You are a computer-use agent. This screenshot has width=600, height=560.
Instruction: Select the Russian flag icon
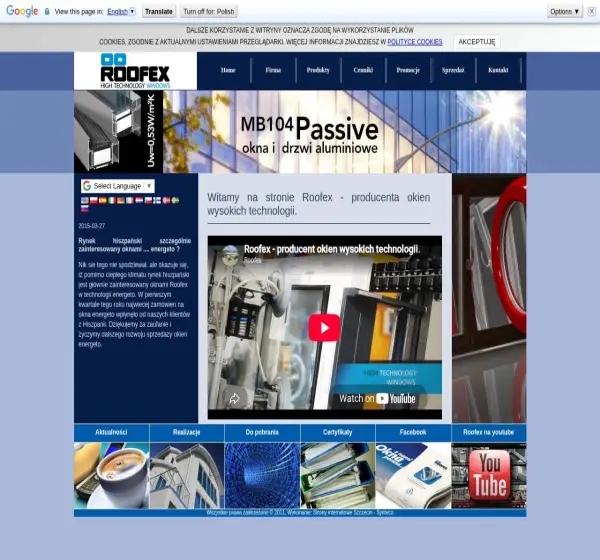click(x=85, y=209)
